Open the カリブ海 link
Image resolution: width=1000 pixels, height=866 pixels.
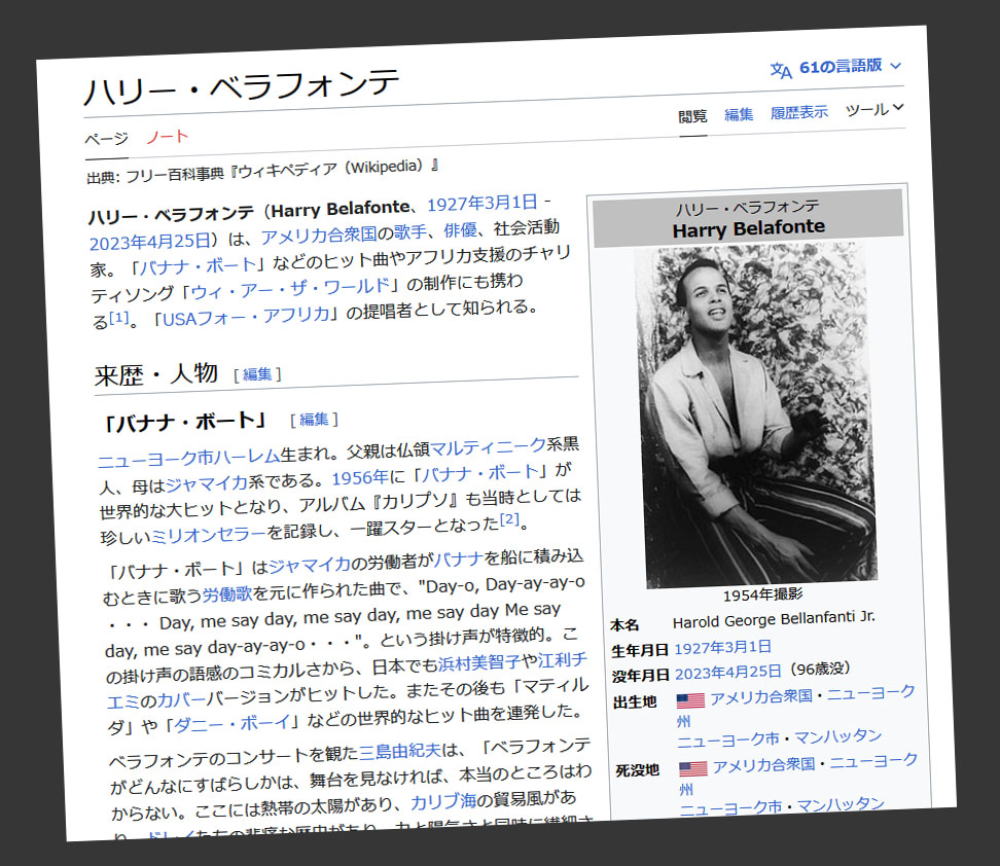coord(443,802)
